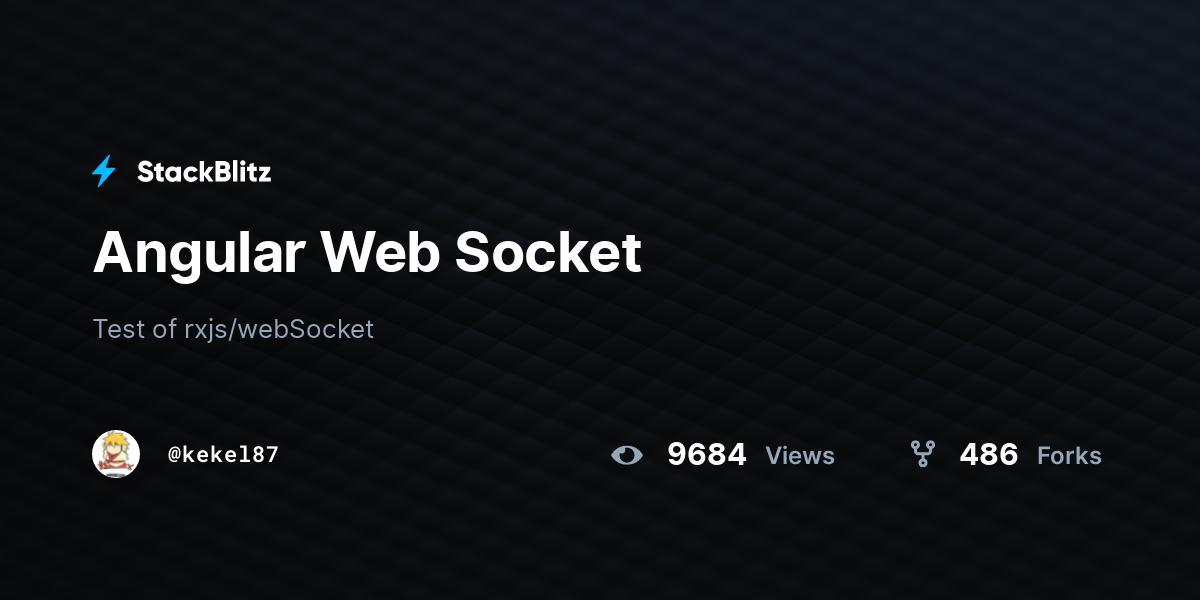1200x600 pixels.
Task: Click rxjs/webSocket in the description
Action: pyautogui.click(x=279, y=330)
